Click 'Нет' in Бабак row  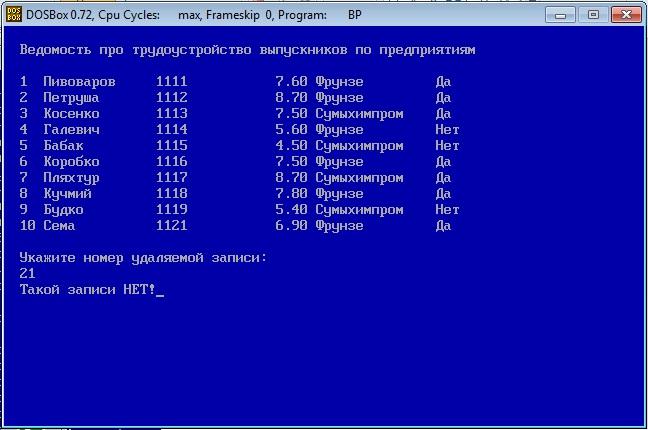(x=447, y=146)
